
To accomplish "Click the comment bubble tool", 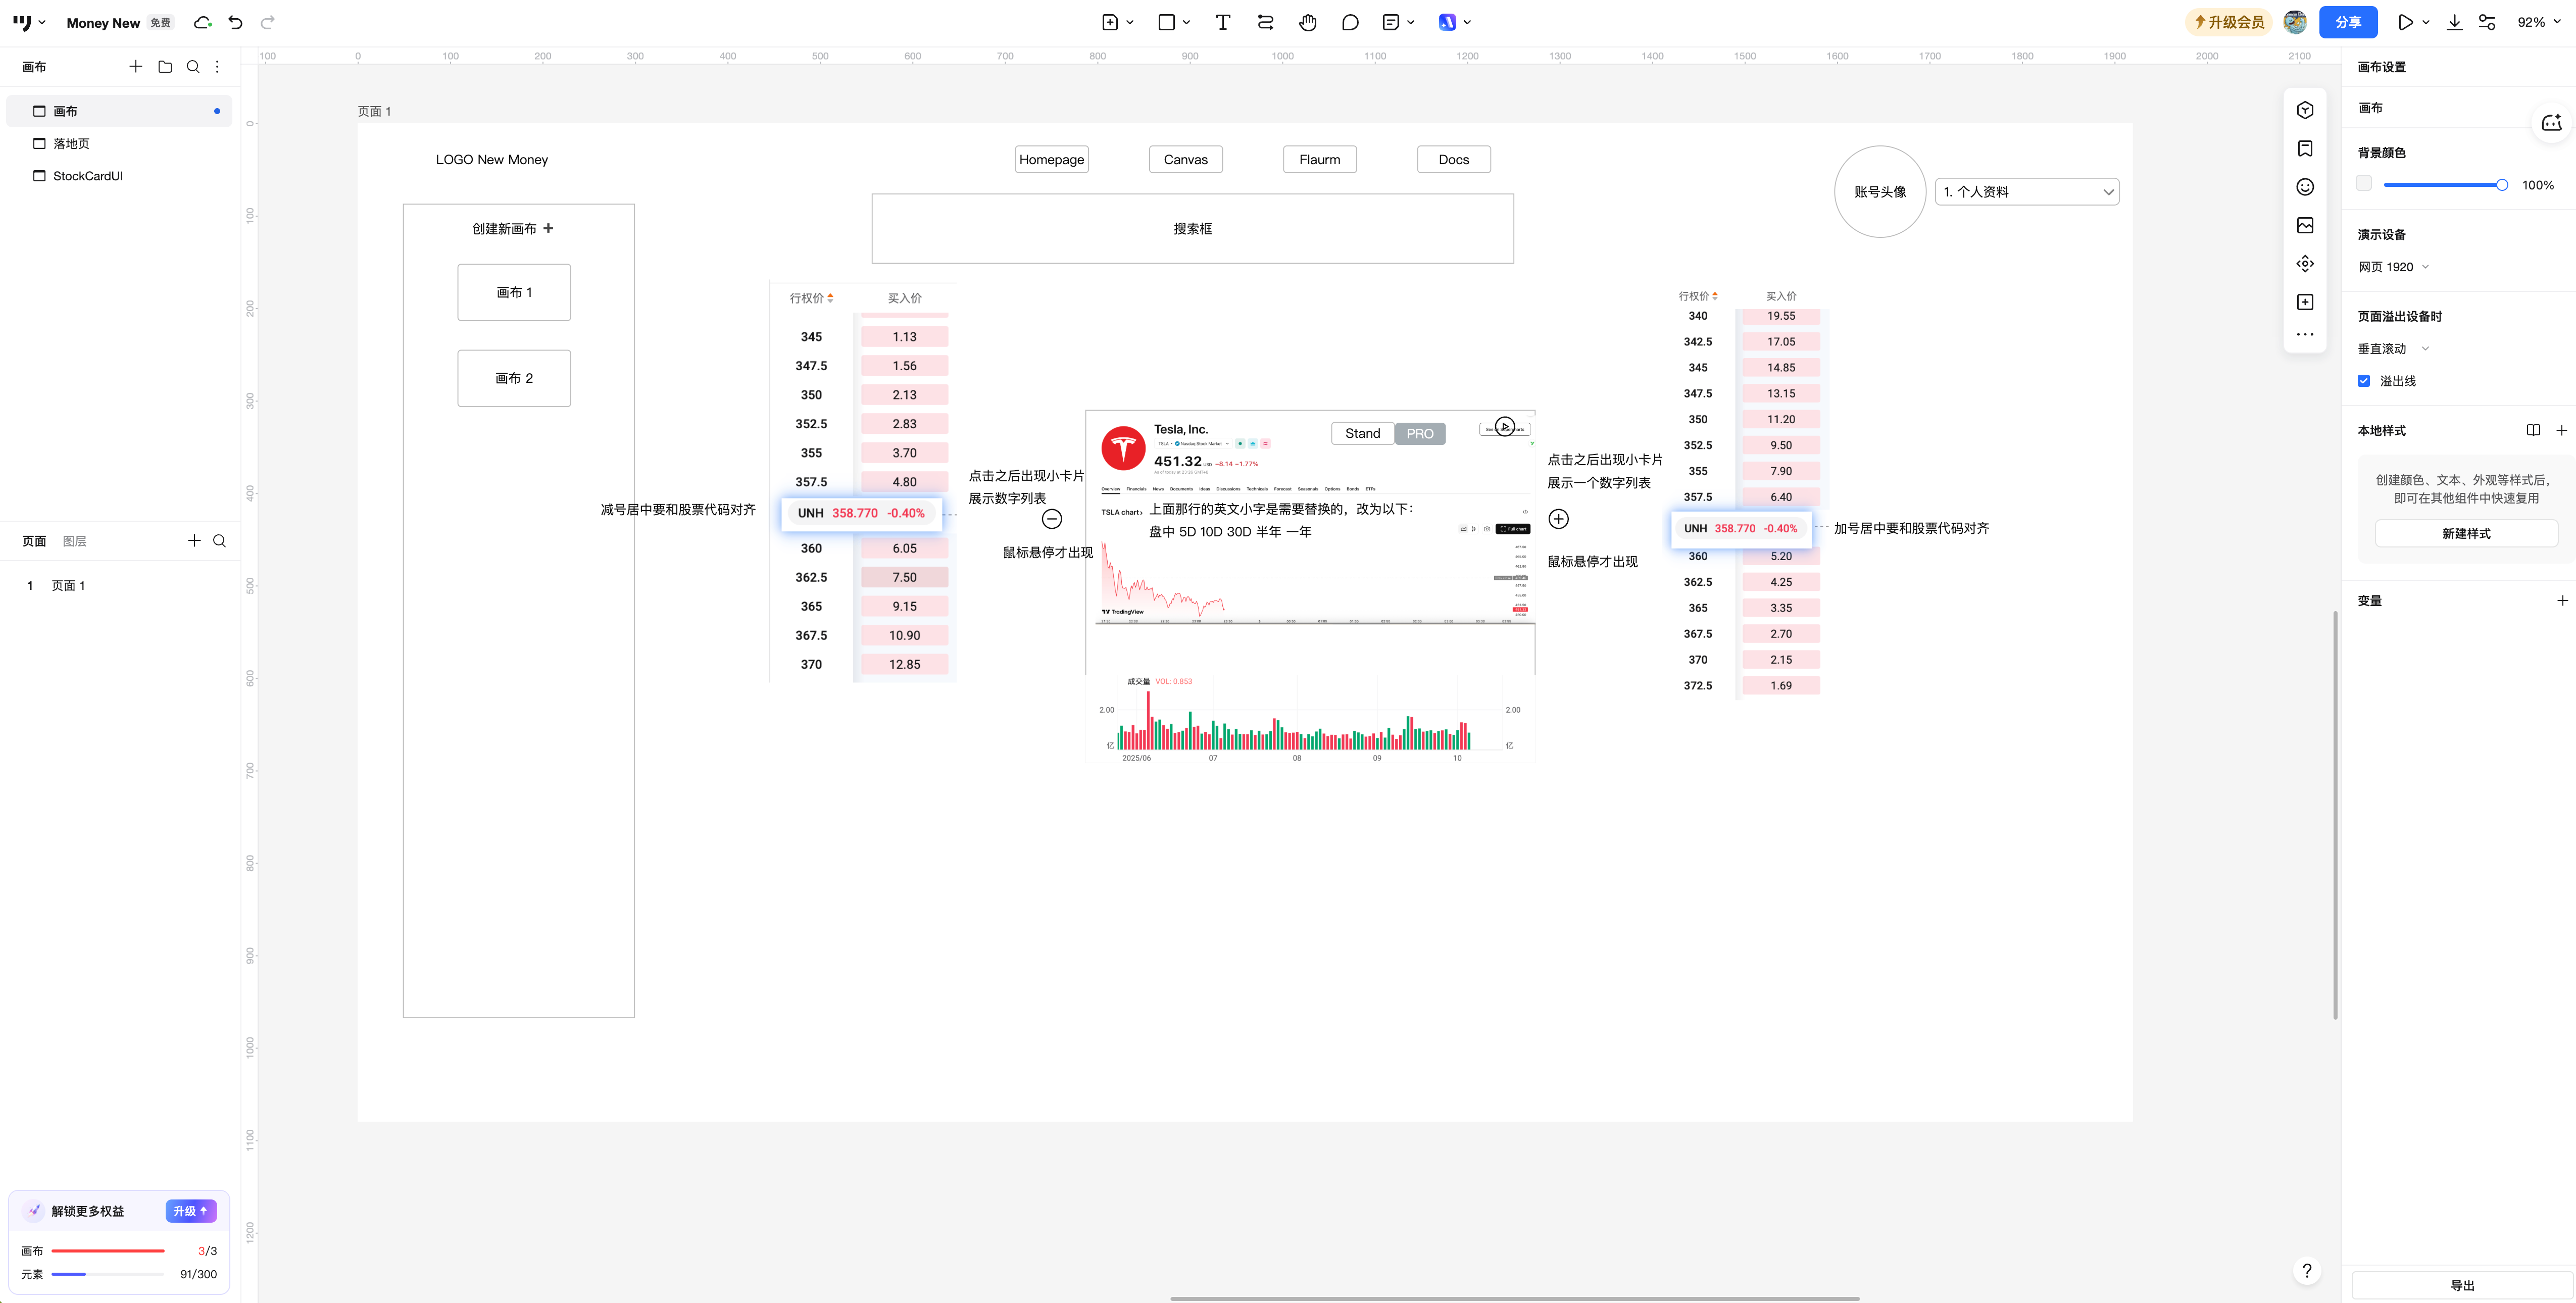I will [x=1350, y=22].
